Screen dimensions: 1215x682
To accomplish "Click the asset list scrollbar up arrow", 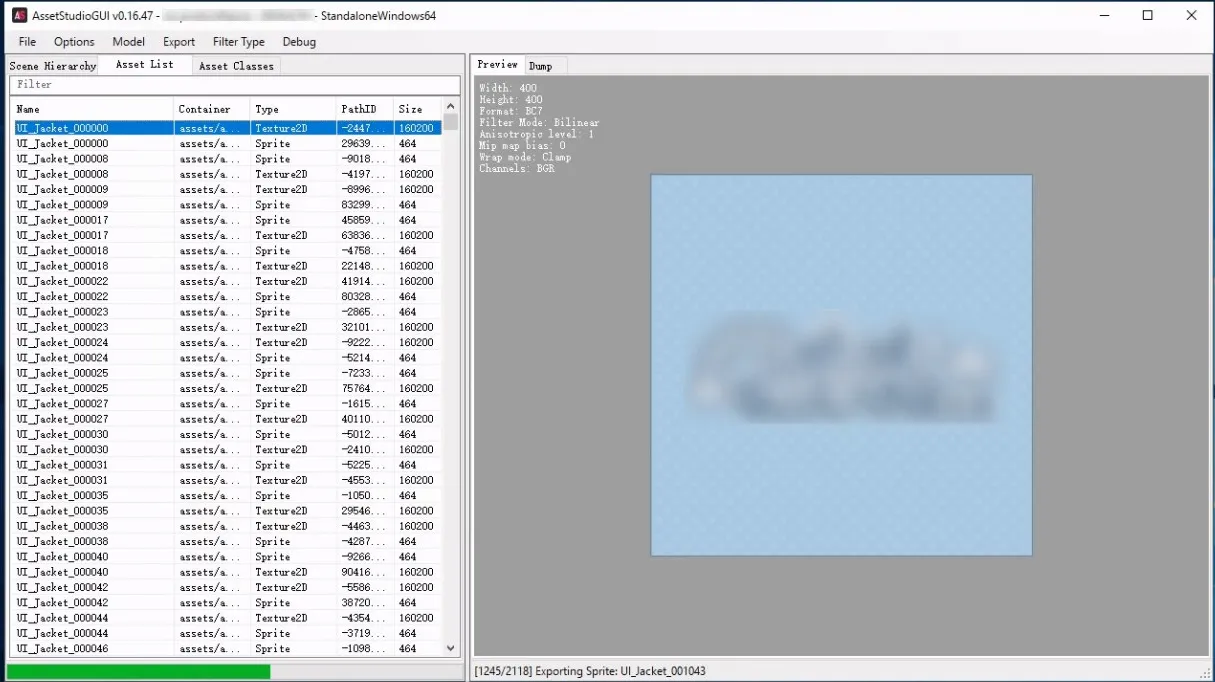I will [x=450, y=108].
